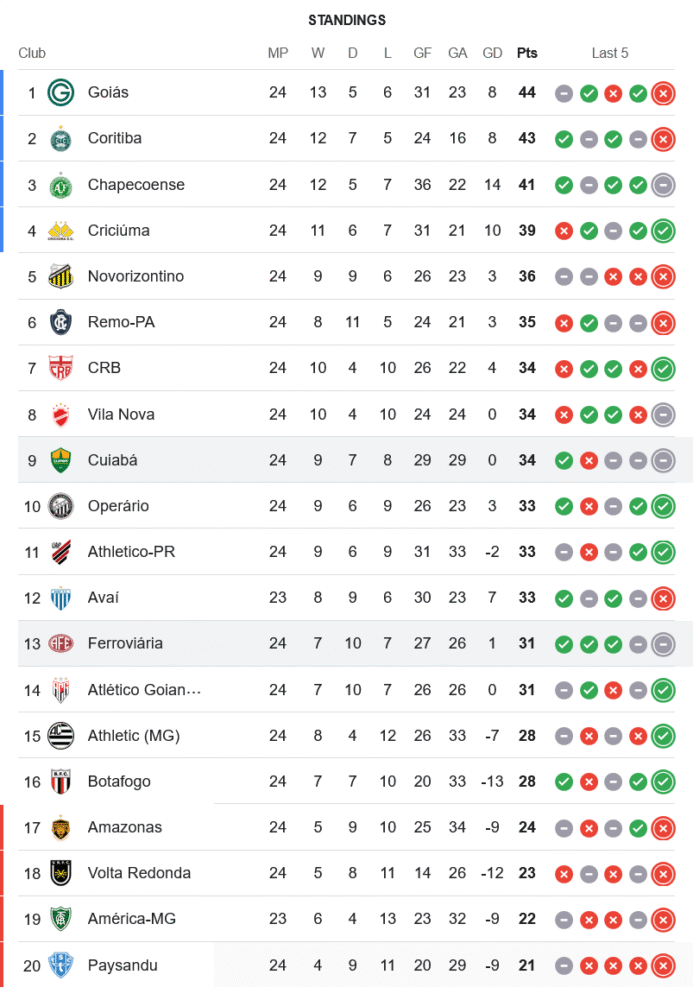Click Chapecoense's latest draw result indicator
693x1000 pixels.
[x=662, y=185]
